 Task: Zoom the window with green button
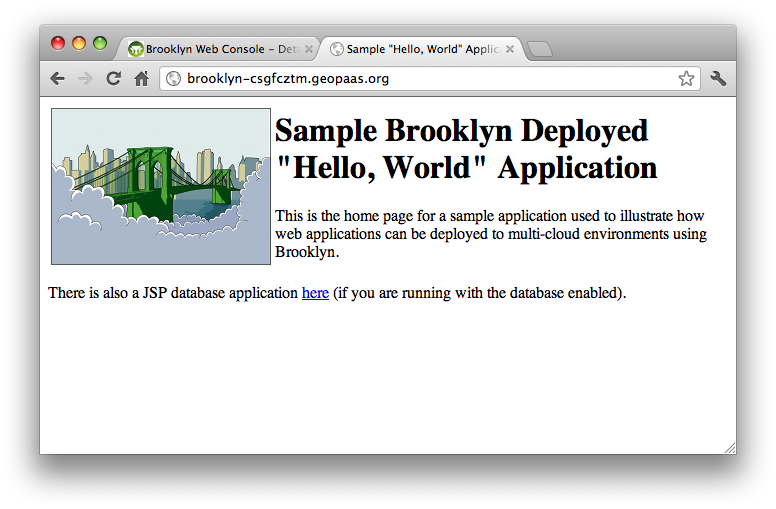pos(100,43)
